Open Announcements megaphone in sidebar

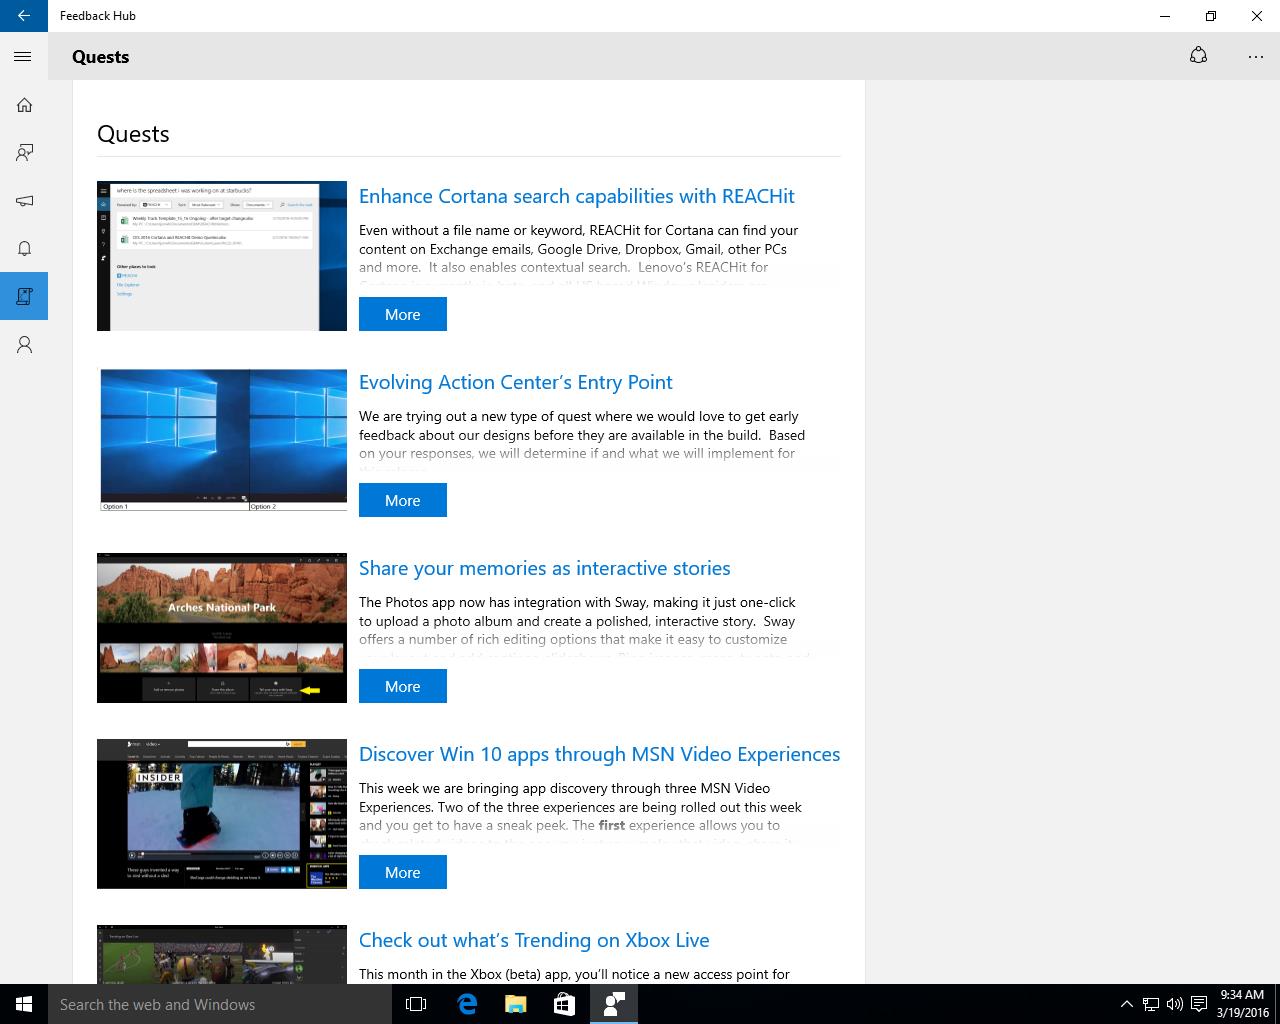click(x=24, y=201)
